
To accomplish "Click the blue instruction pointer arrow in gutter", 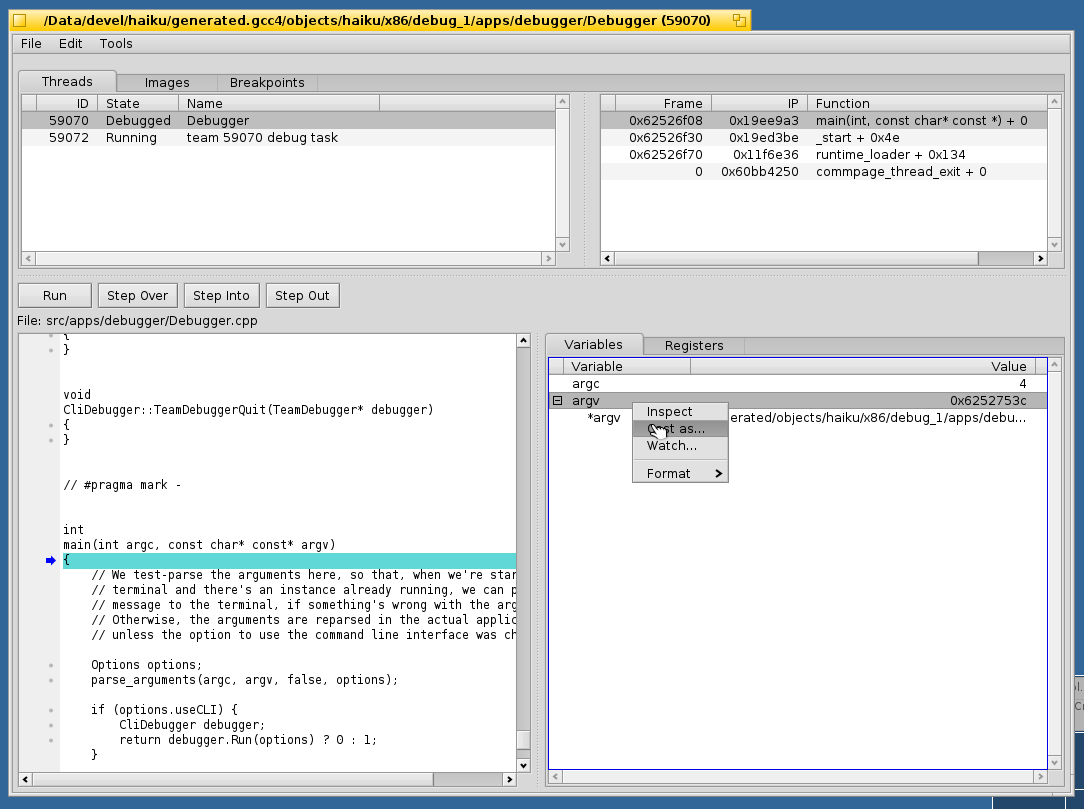I will pyautogui.click(x=50, y=560).
